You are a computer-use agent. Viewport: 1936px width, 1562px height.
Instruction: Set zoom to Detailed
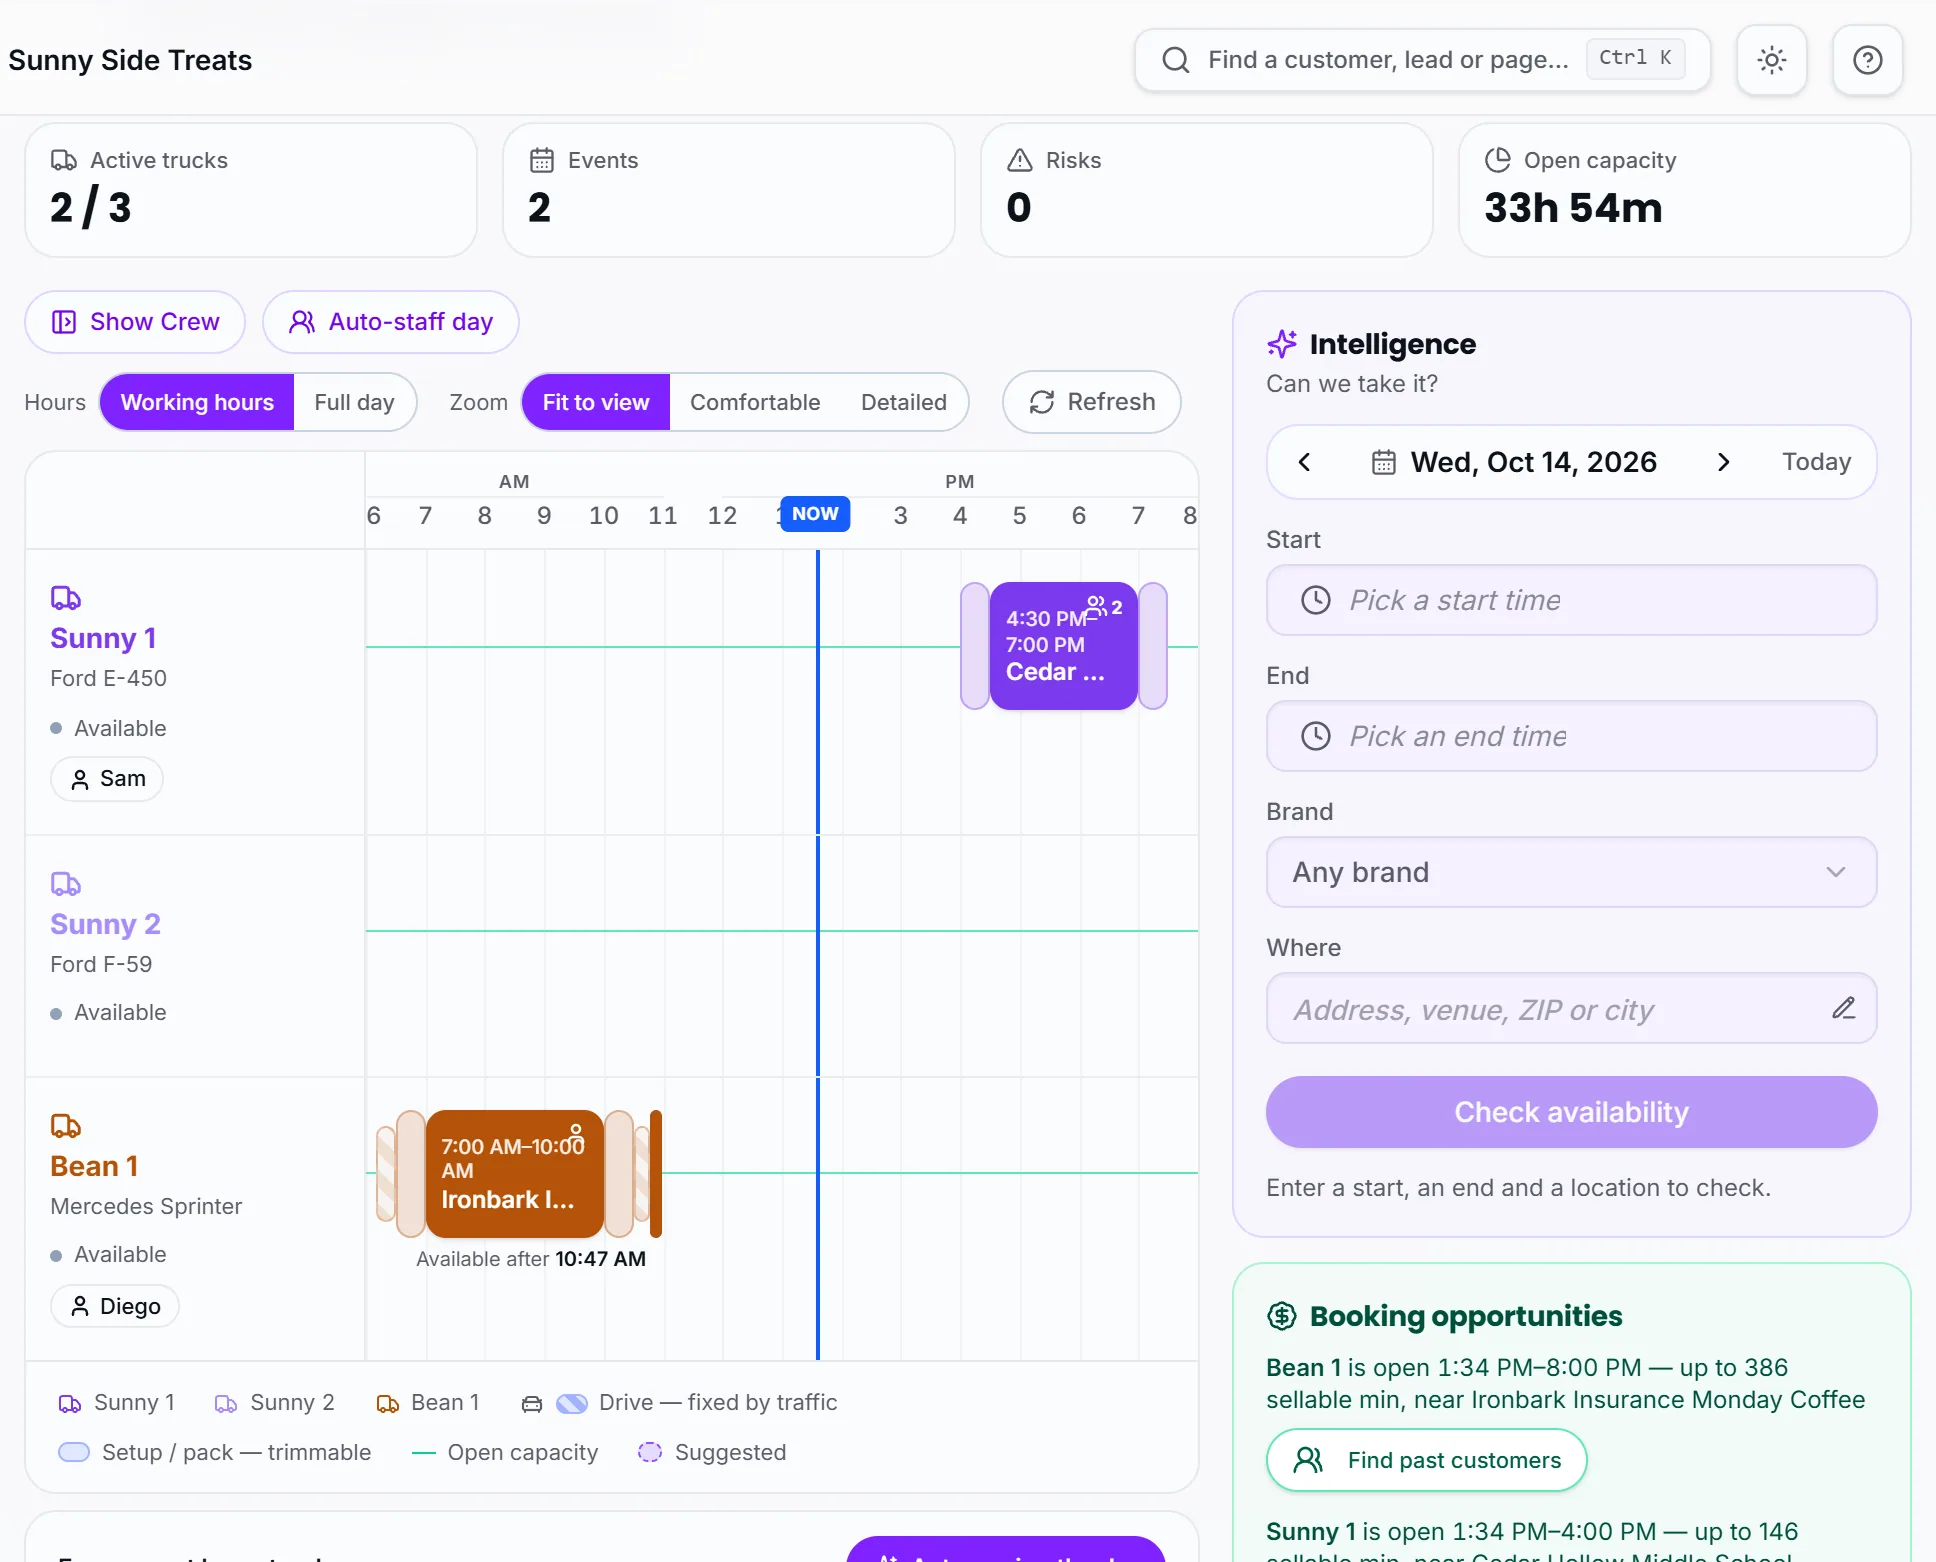(904, 402)
